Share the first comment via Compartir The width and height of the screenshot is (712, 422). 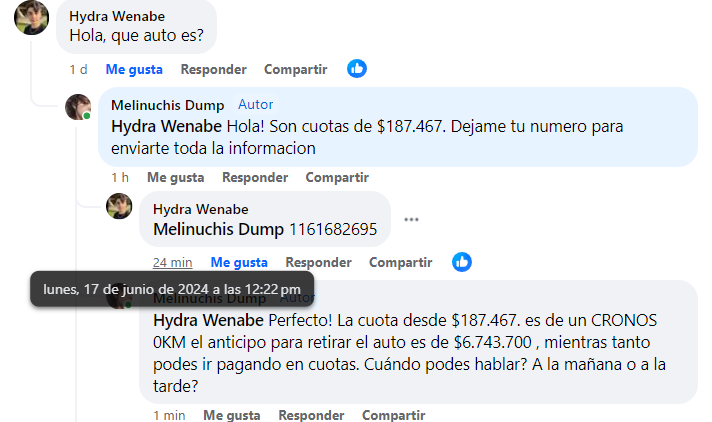click(x=296, y=70)
